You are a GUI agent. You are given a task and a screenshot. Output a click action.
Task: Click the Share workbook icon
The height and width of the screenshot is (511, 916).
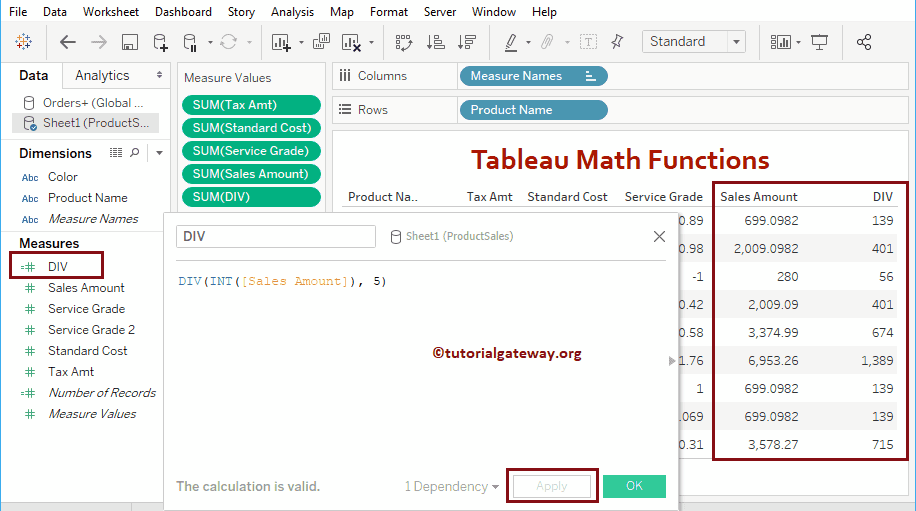point(864,42)
